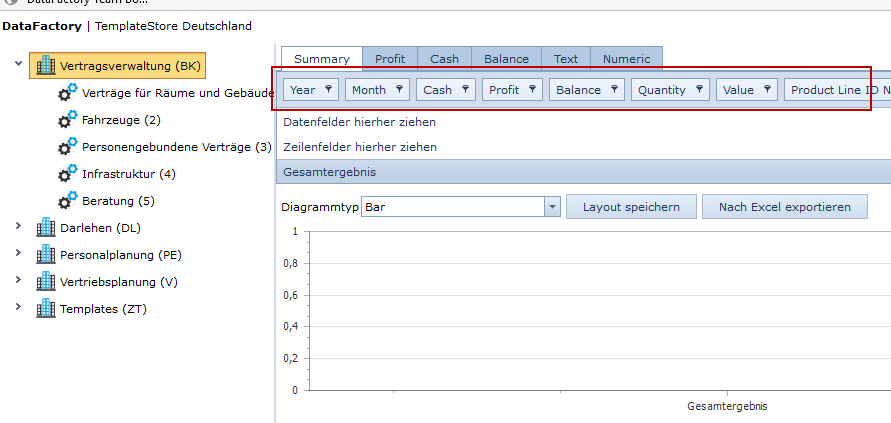
Task: Click the building icon beside Darlehen (DL)
Action: point(46,228)
